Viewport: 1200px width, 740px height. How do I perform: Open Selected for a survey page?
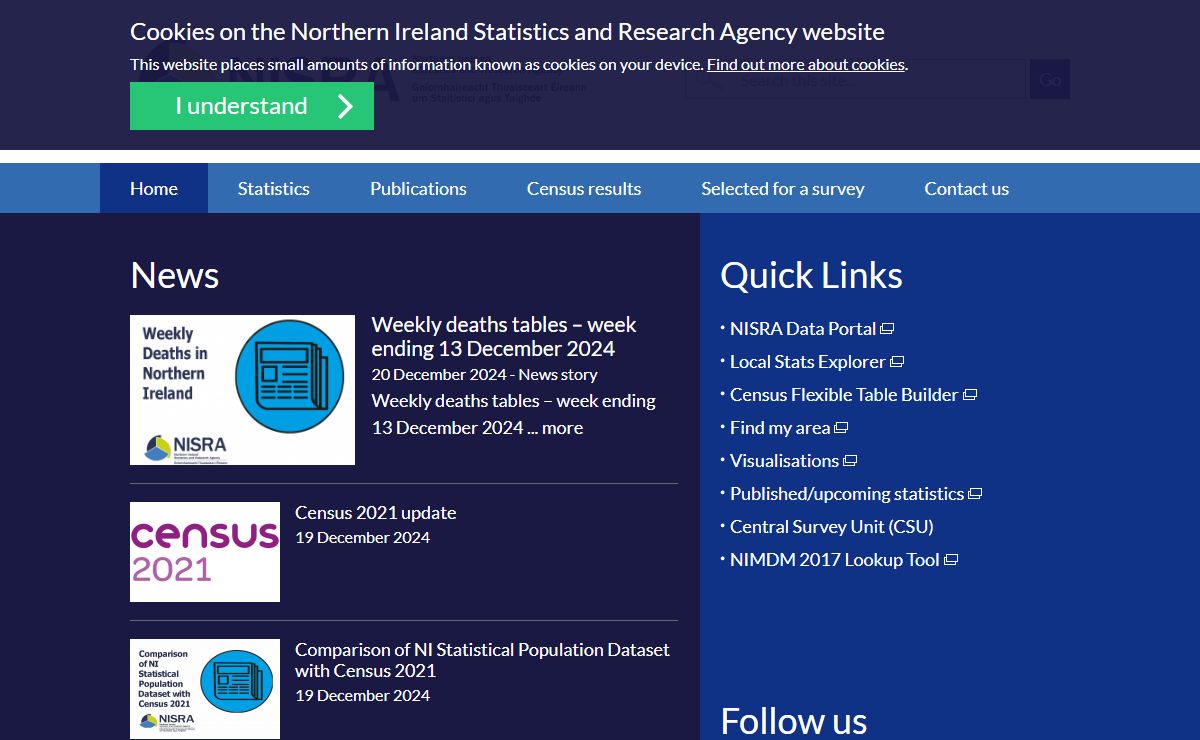click(783, 188)
